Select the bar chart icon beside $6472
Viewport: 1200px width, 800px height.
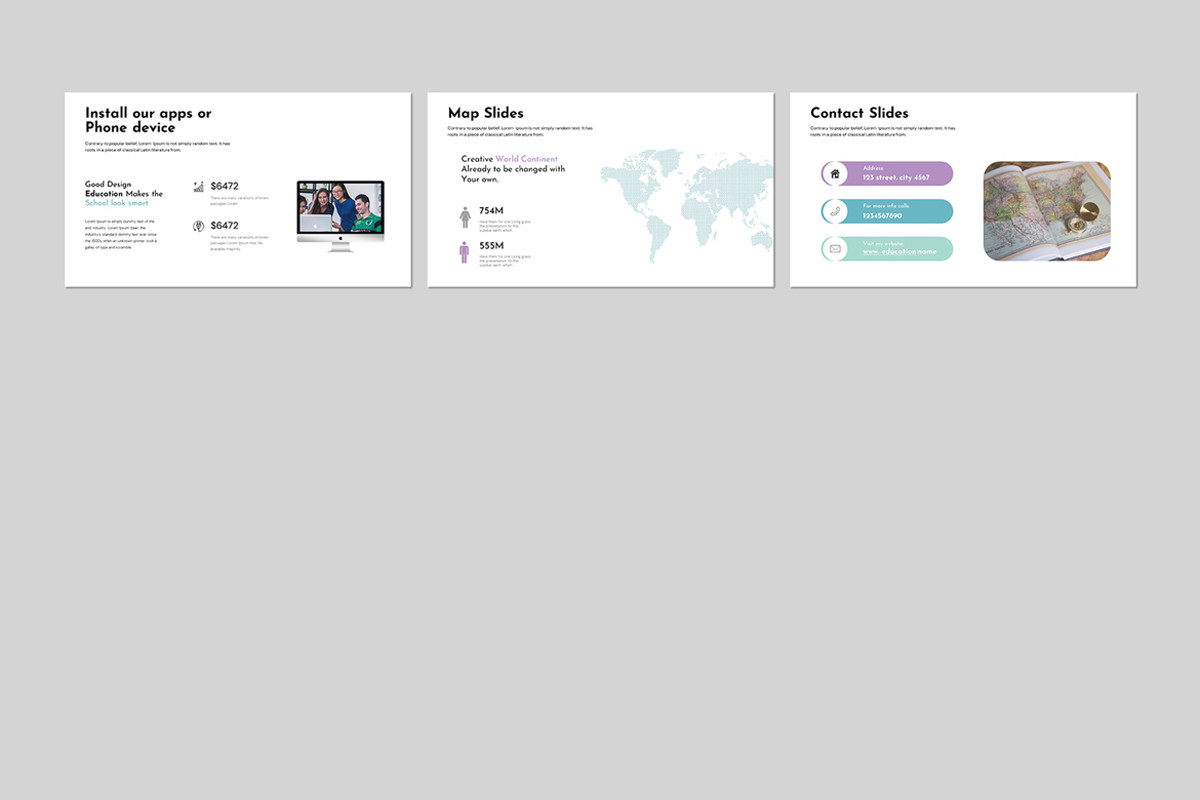pos(198,186)
